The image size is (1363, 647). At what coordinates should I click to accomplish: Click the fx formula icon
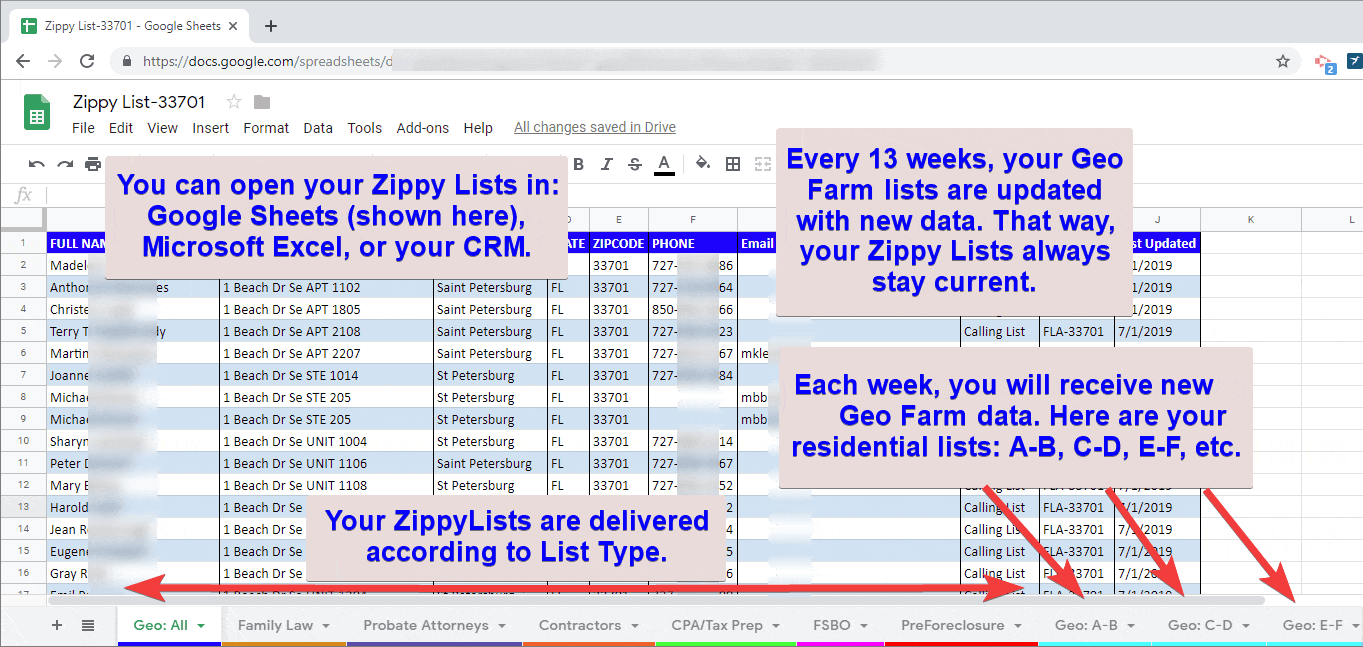(24, 195)
